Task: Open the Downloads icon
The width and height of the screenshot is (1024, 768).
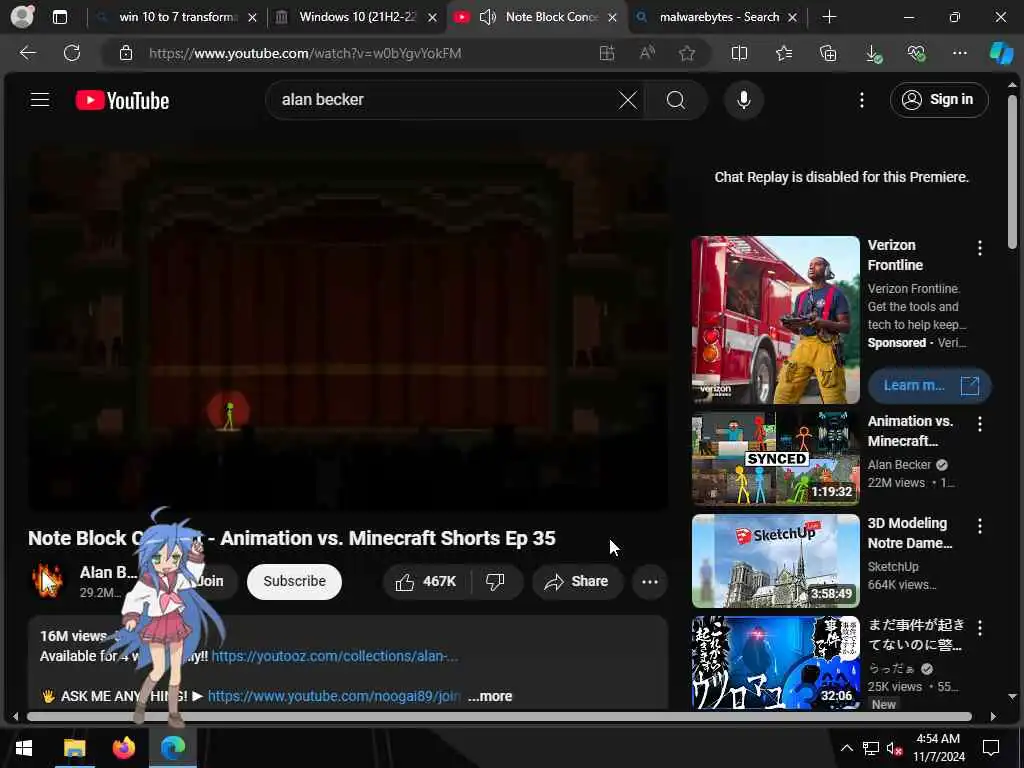Action: click(x=873, y=54)
